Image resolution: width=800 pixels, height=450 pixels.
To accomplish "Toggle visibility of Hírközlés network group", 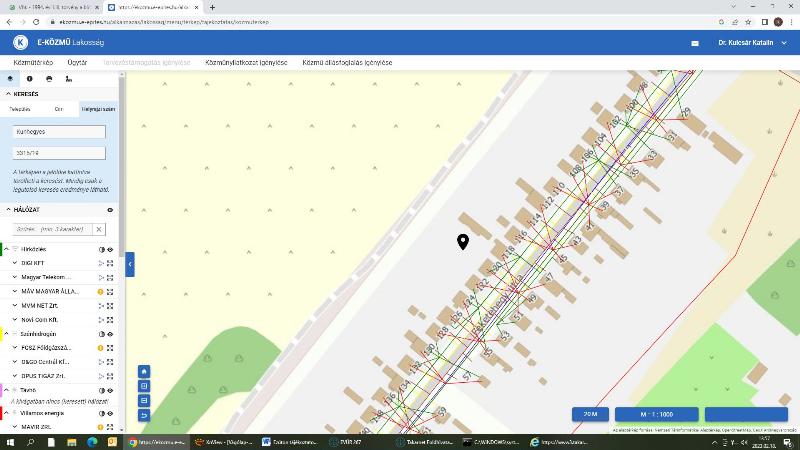I will (110, 249).
